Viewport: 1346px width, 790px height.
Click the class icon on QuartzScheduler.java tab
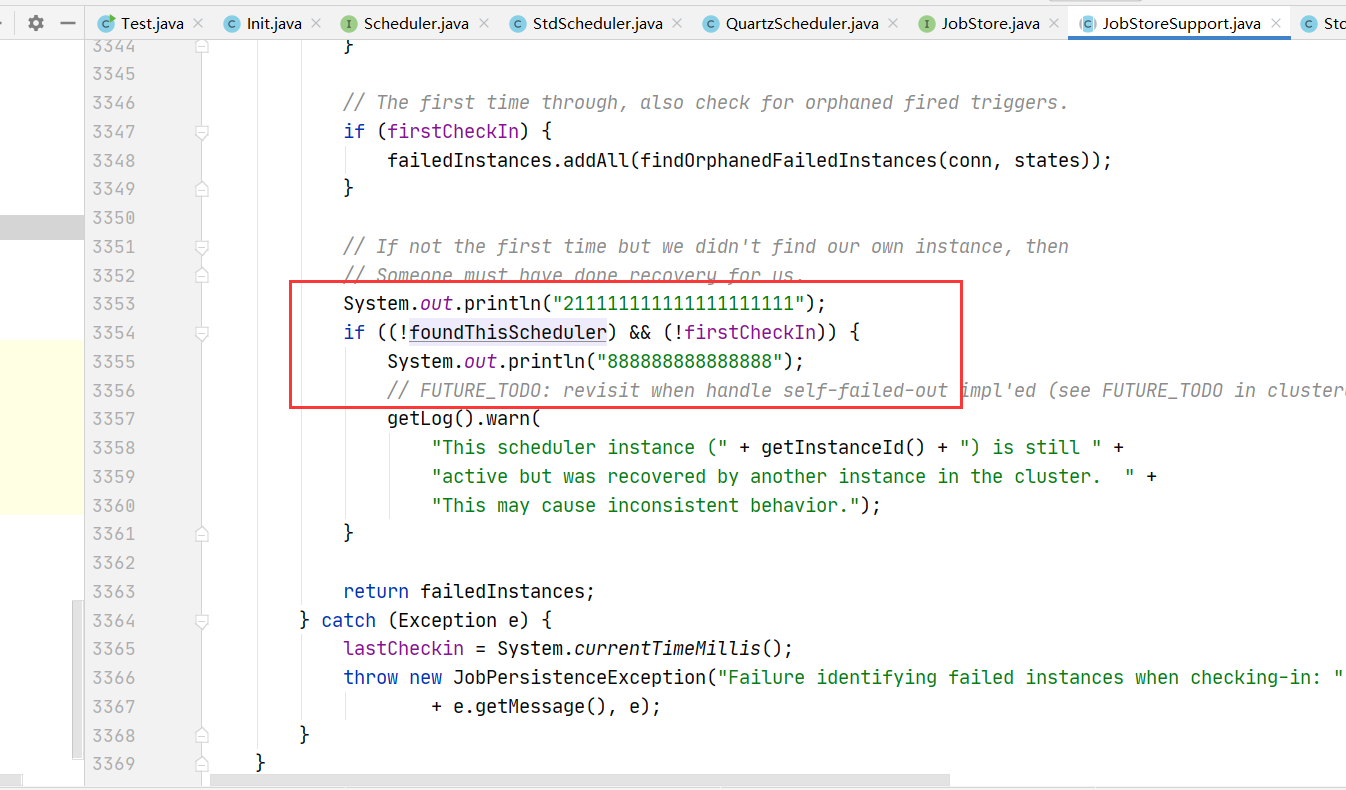pos(710,23)
